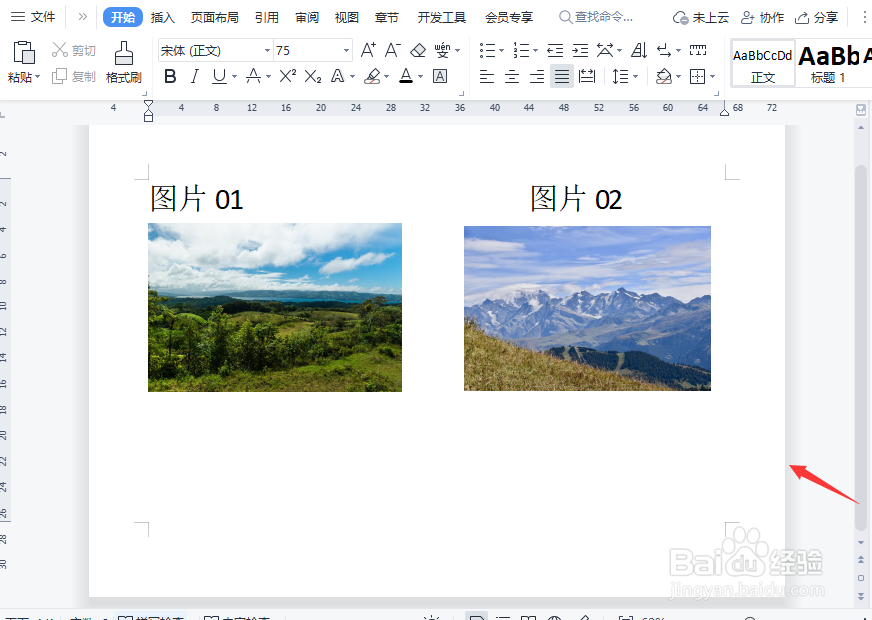Toggle Underline formatting
The image size is (872, 620).
(219, 76)
